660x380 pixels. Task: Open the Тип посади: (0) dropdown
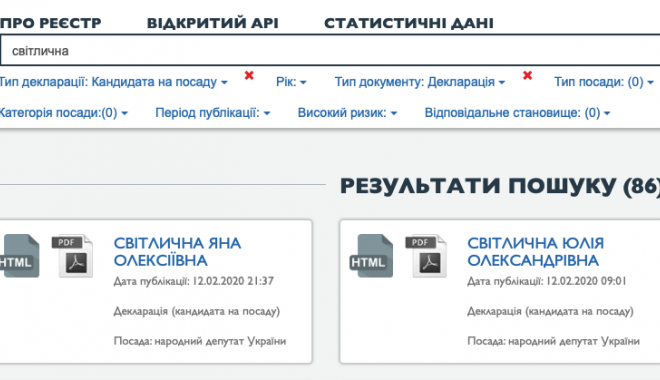pyautogui.click(x=604, y=82)
